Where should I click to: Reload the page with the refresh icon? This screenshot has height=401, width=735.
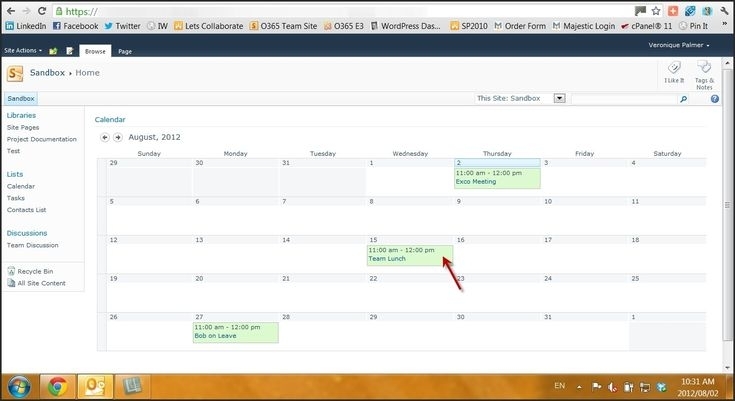[42, 11]
